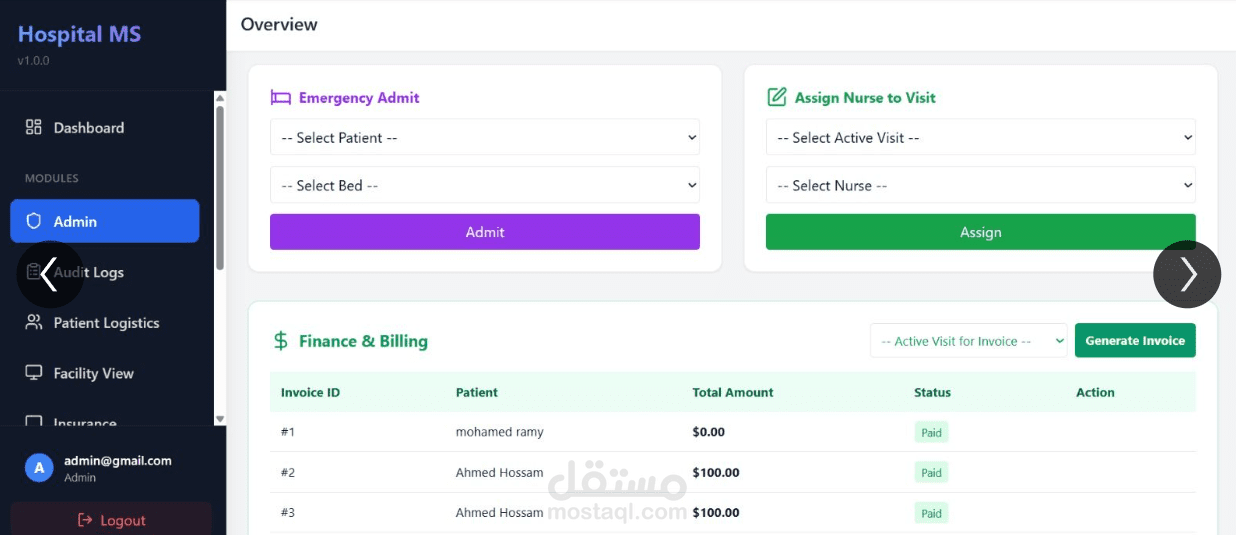Click the Dashboard grid icon
This screenshot has height=535, width=1236.
coord(34,127)
